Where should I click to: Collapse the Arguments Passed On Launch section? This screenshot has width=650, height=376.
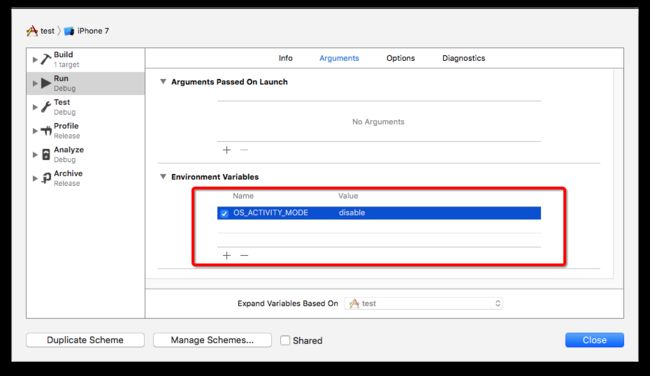click(163, 82)
